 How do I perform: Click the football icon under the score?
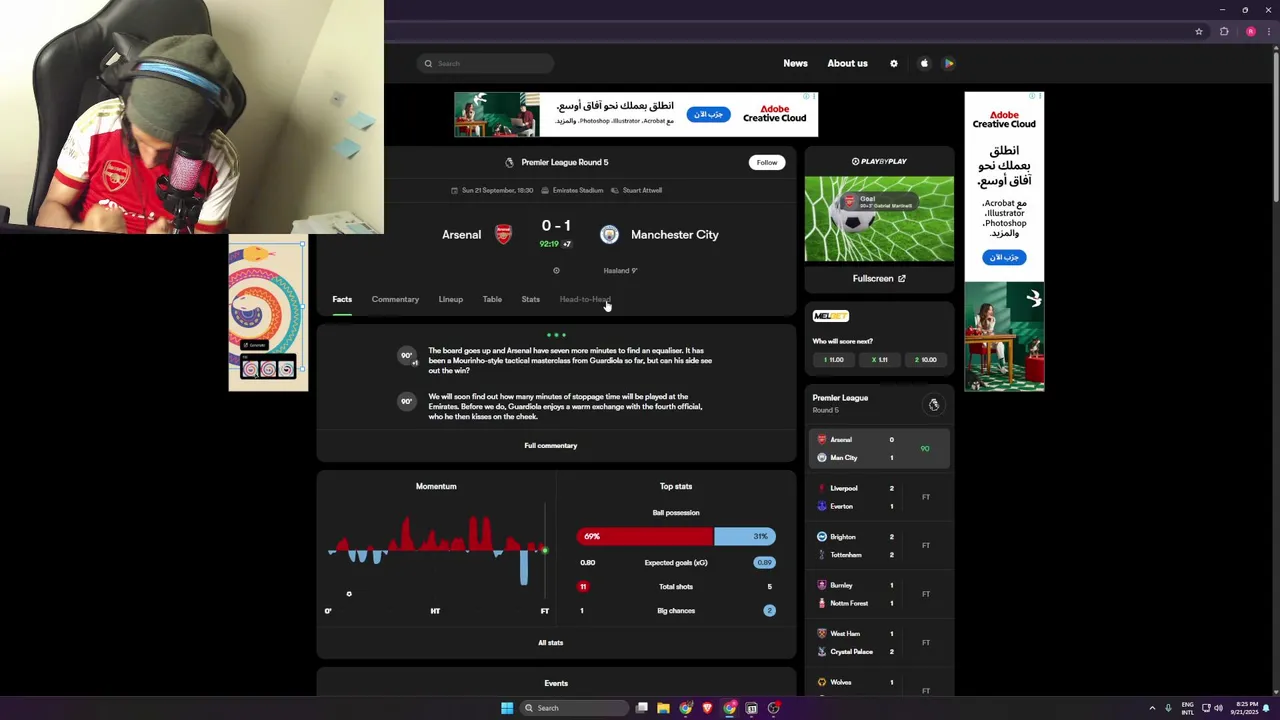pyautogui.click(x=557, y=270)
